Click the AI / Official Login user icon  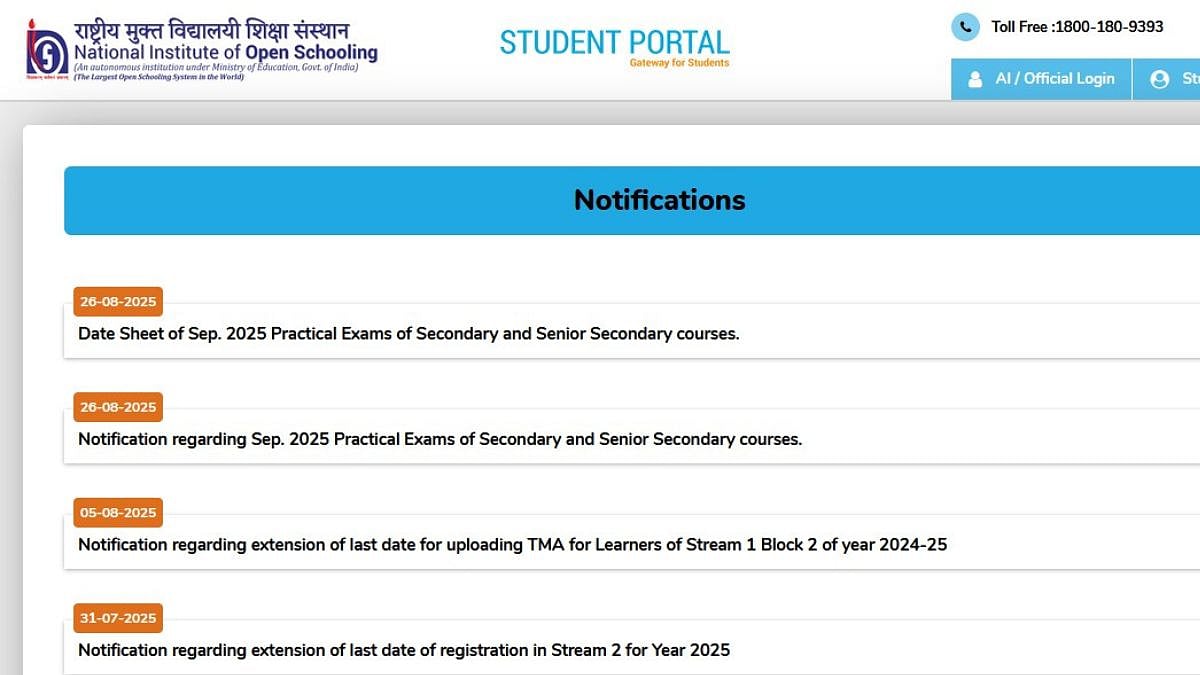(975, 79)
